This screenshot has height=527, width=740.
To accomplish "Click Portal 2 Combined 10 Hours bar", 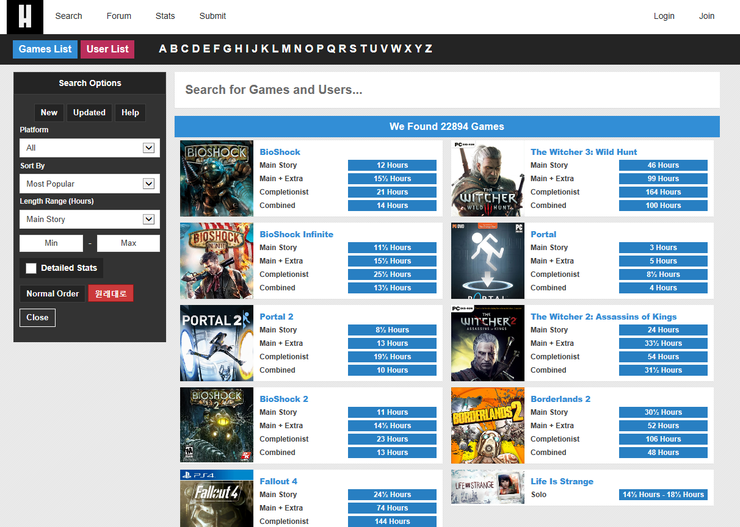I will click(392, 370).
